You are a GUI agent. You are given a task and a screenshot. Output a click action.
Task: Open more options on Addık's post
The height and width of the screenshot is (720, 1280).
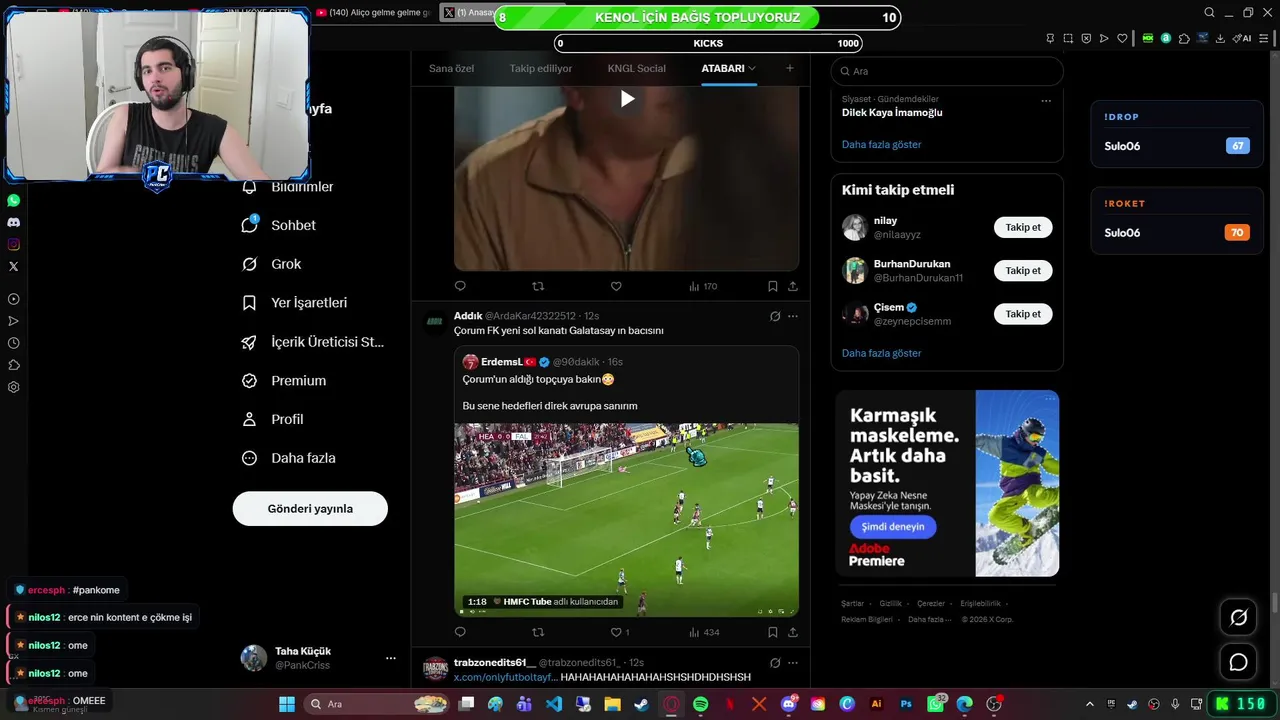[793, 316]
